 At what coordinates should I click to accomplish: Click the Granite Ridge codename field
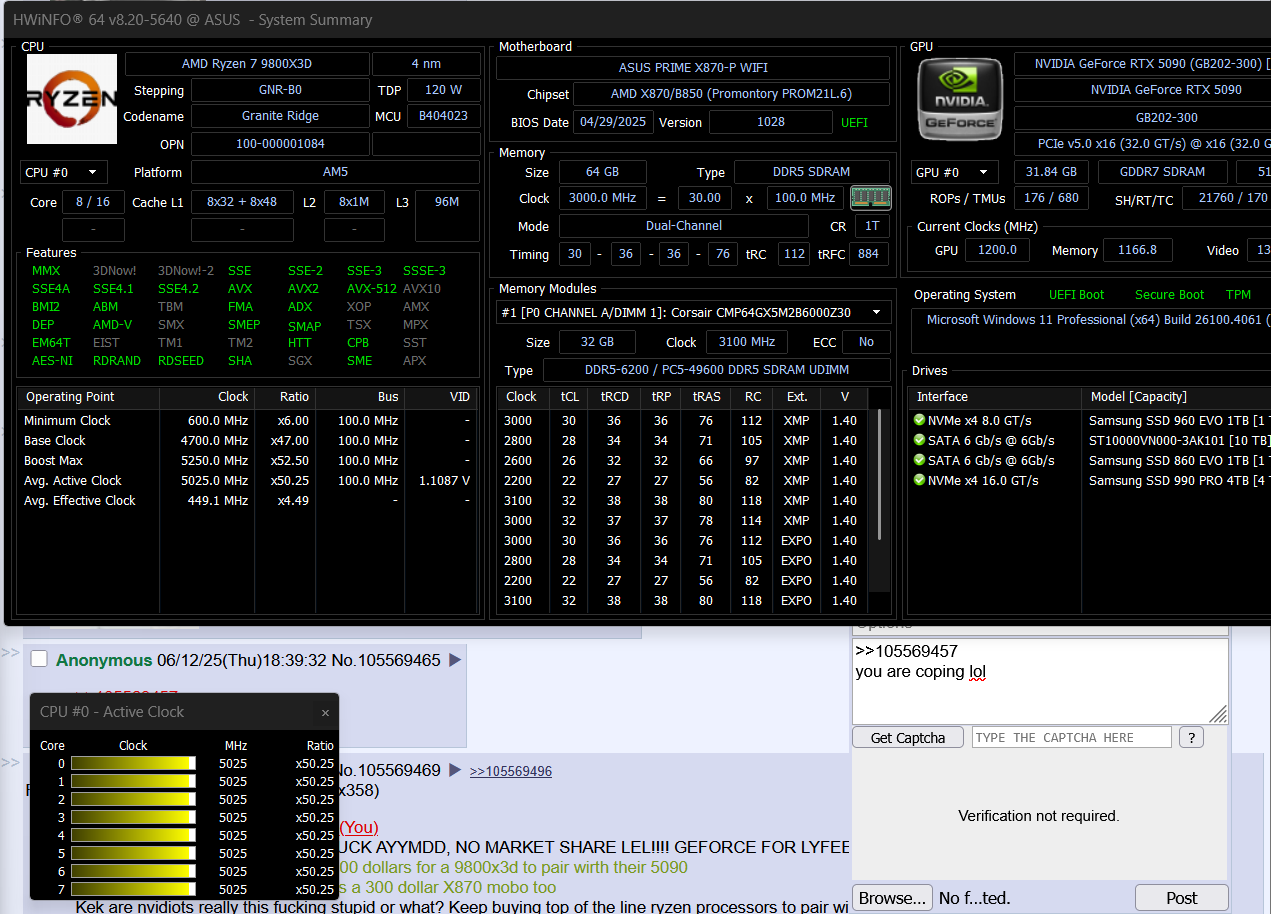pyautogui.click(x=280, y=116)
